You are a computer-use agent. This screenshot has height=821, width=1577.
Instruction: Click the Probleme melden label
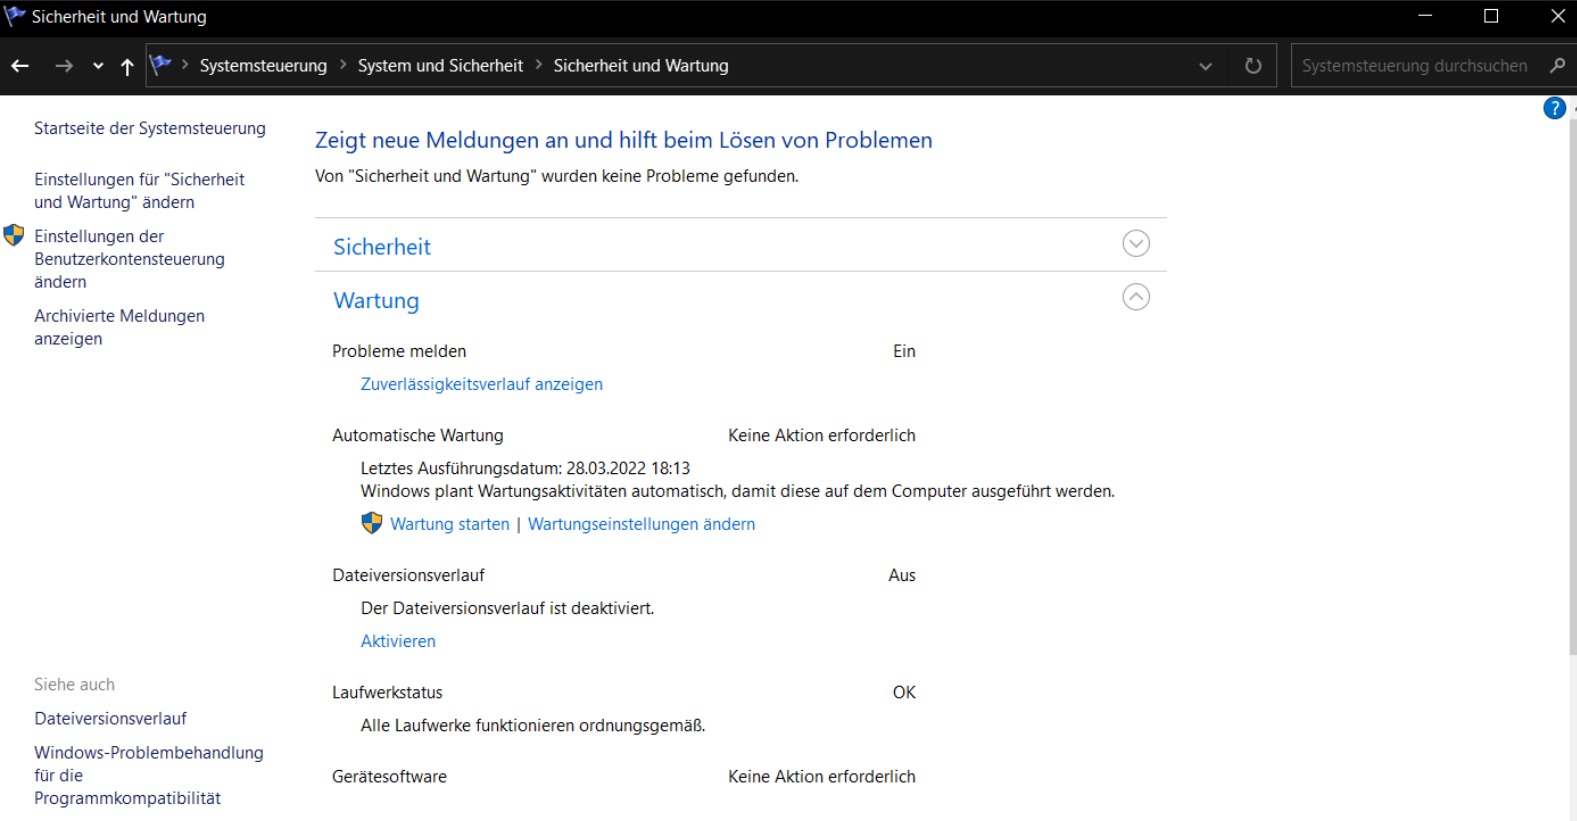coord(399,351)
